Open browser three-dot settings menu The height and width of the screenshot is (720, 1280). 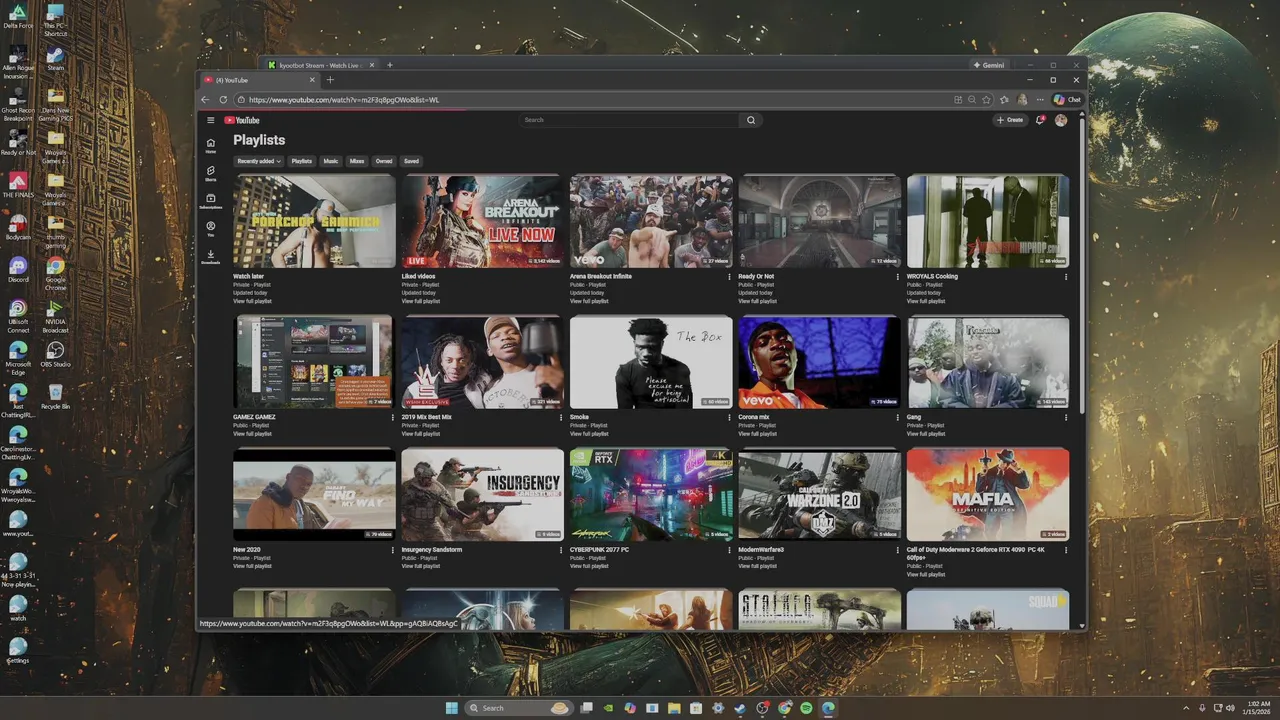click(x=1039, y=100)
